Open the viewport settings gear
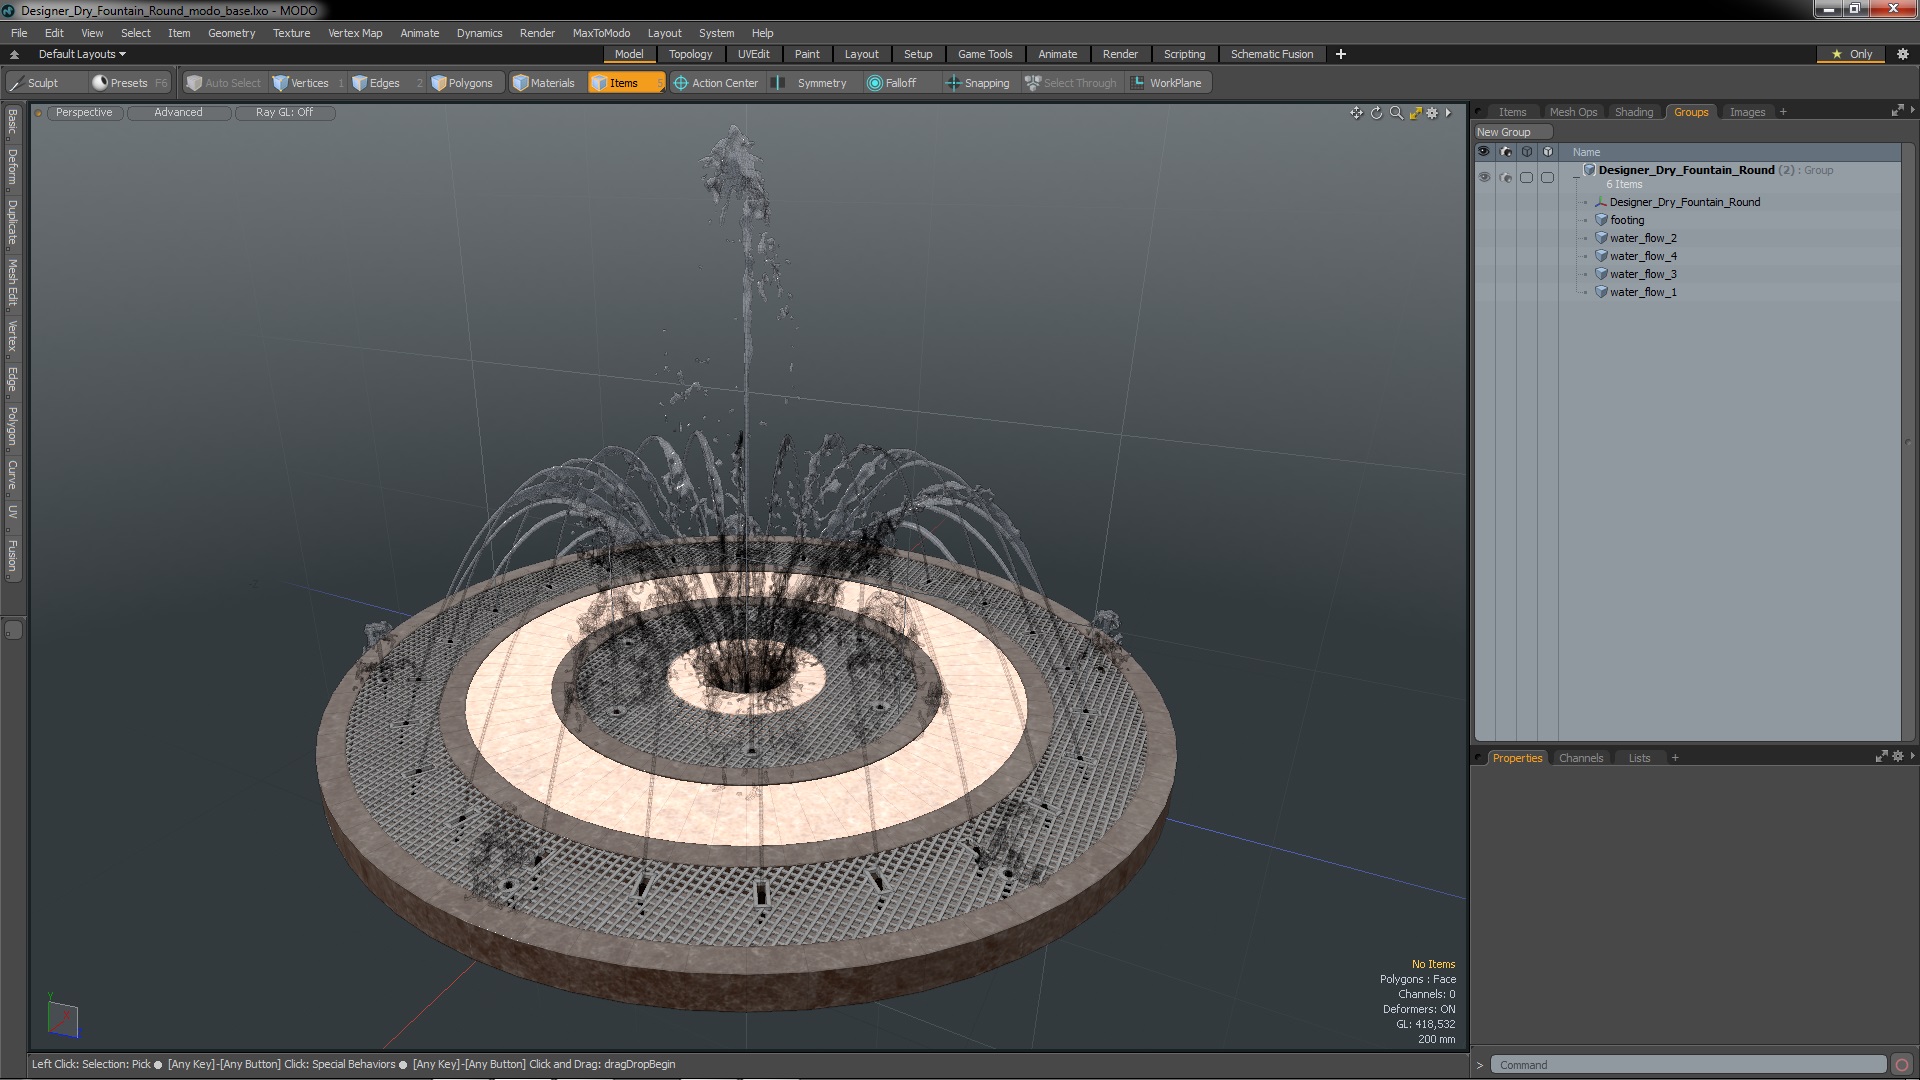The height and width of the screenshot is (1080, 1920). tap(1432, 113)
